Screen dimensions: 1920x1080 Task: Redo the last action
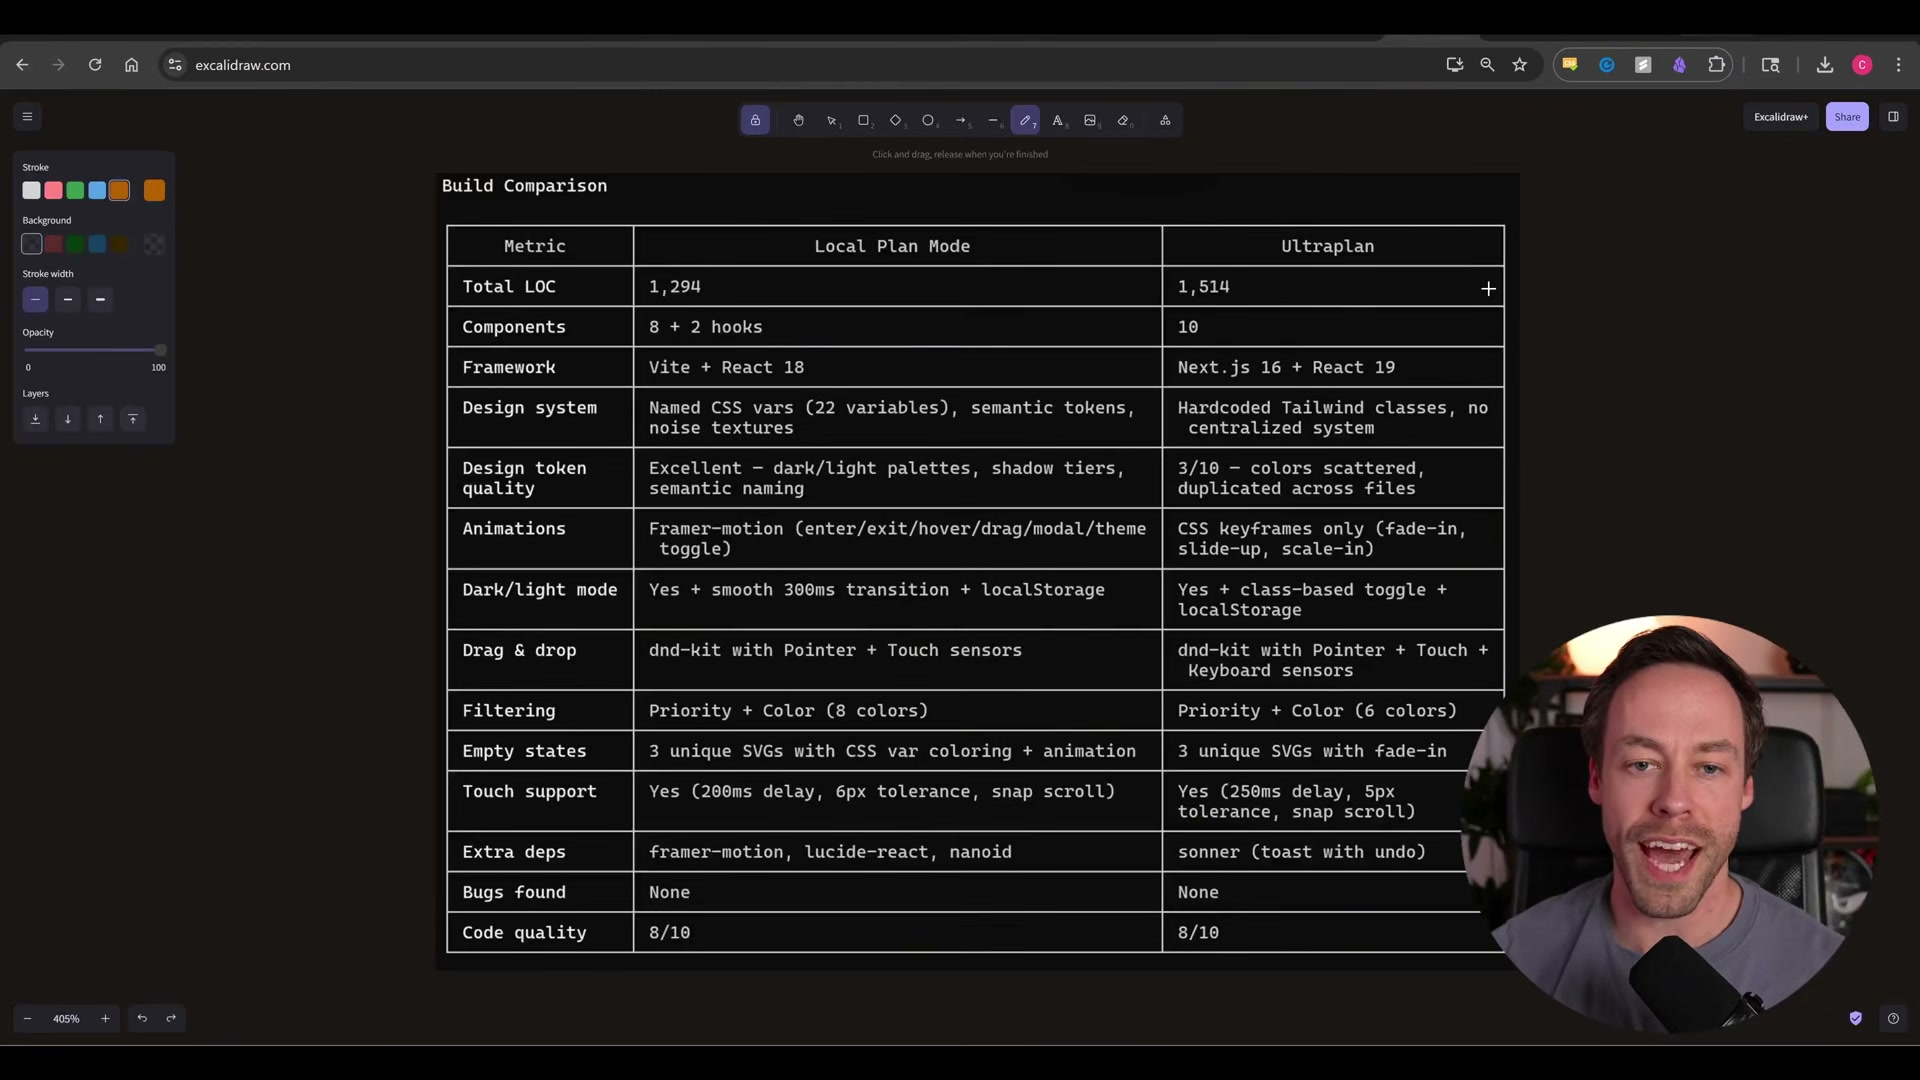tap(171, 1019)
